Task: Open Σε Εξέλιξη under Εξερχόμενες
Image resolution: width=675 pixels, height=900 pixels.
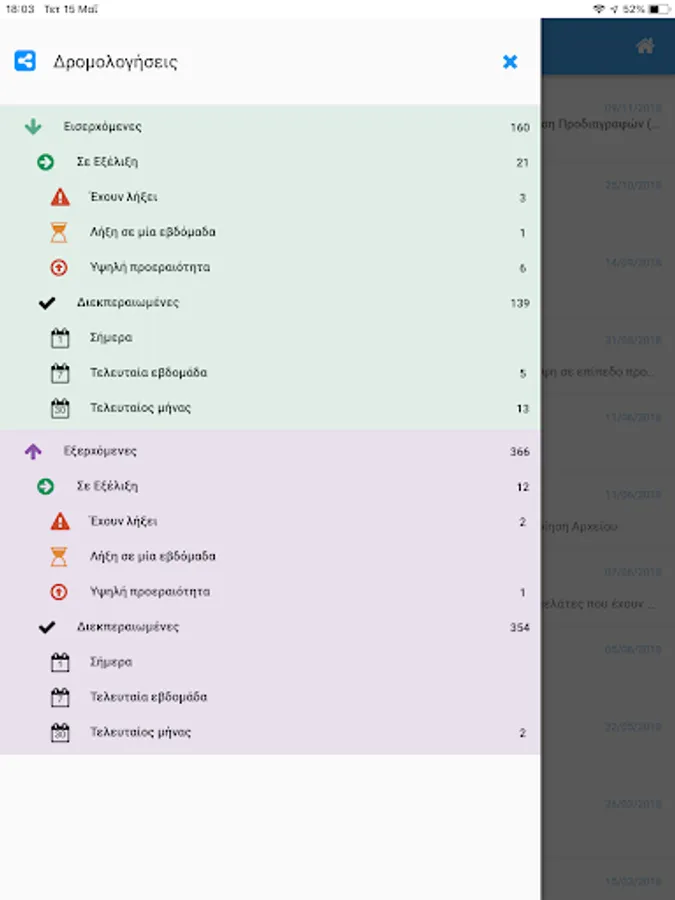Action: [270, 486]
